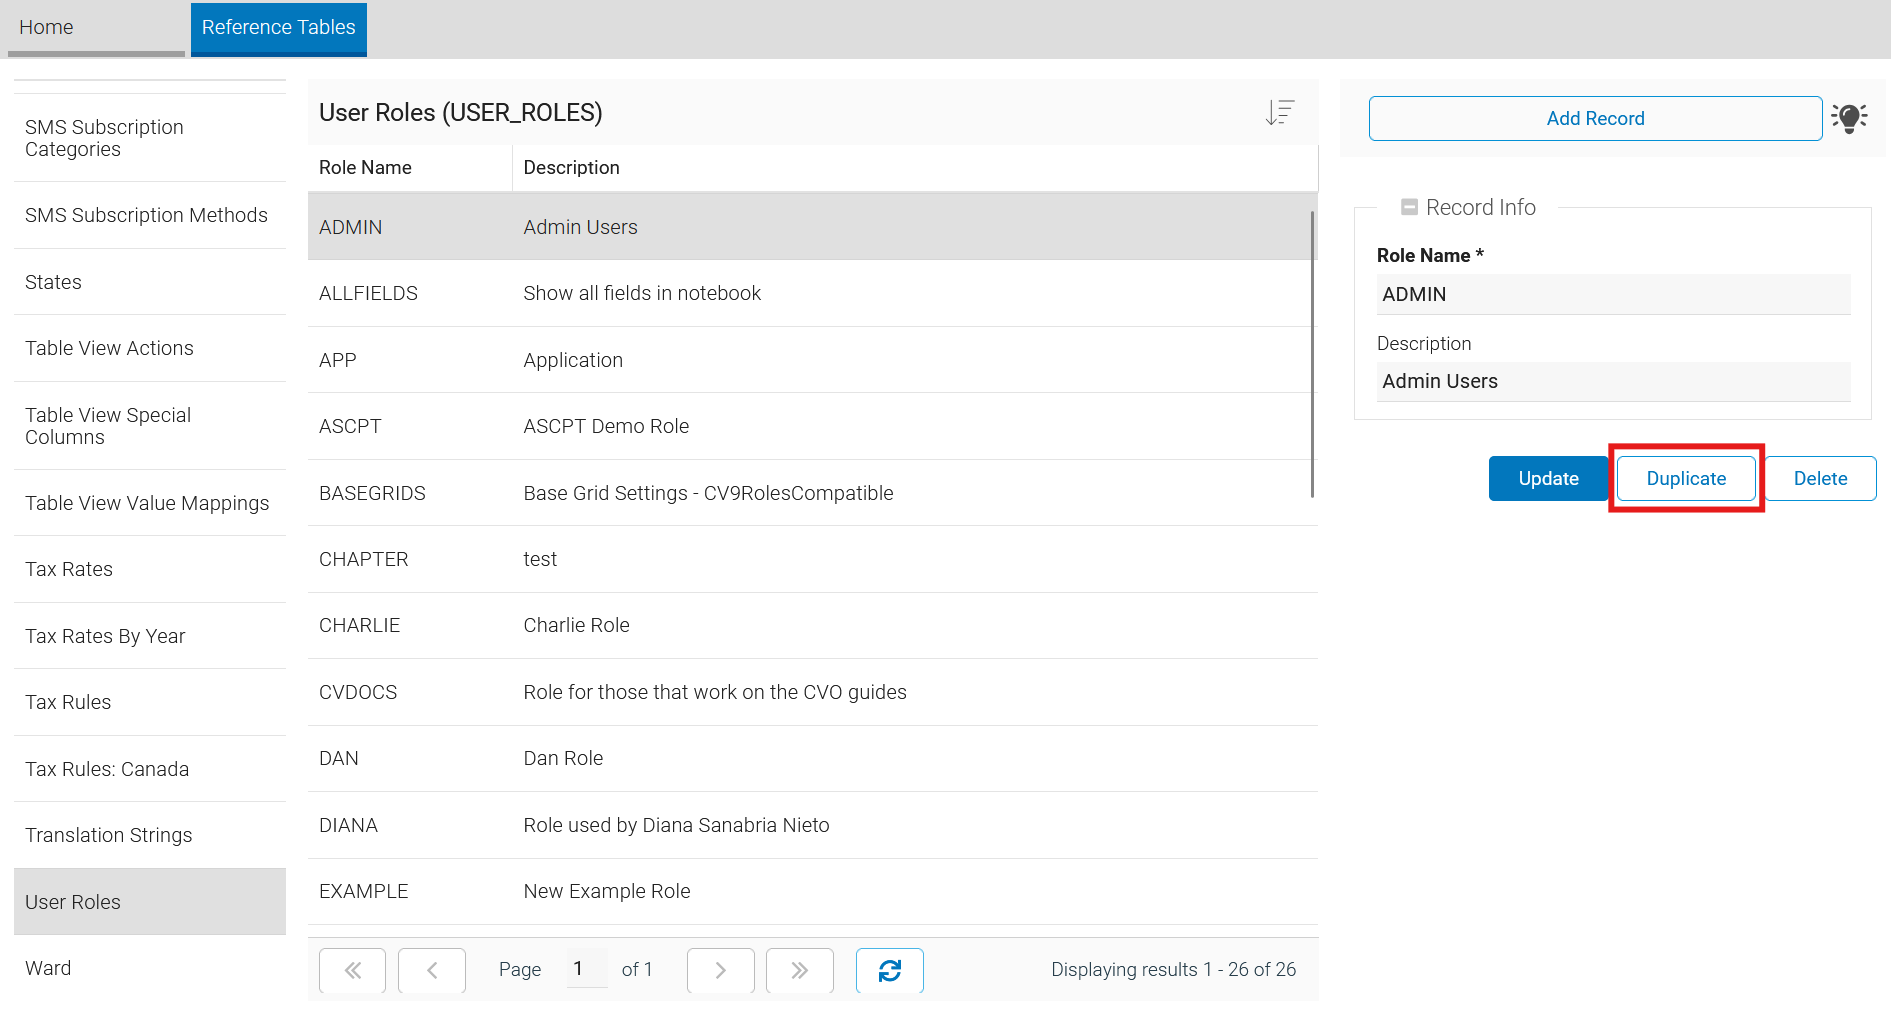
Task: Sort by the Role Name column header
Action: (x=410, y=168)
